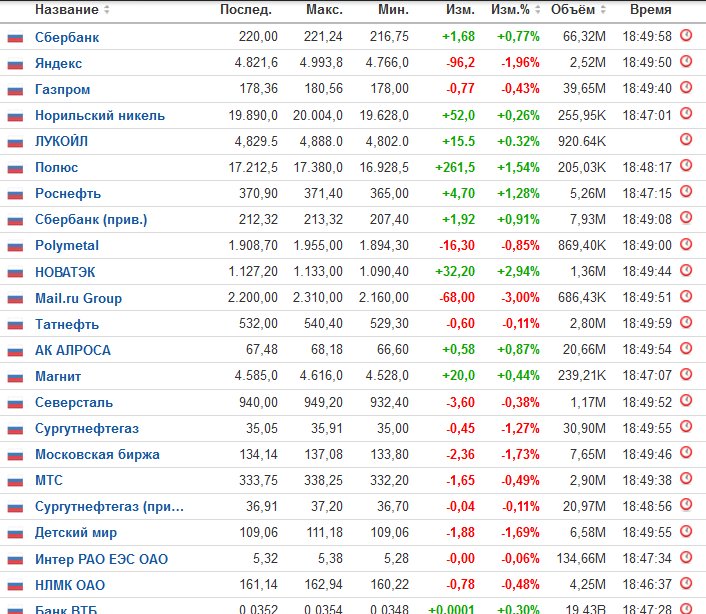The image size is (706, 614).
Task: Click the clock icon in Mail.ru Group row
Action: click(686, 296)
